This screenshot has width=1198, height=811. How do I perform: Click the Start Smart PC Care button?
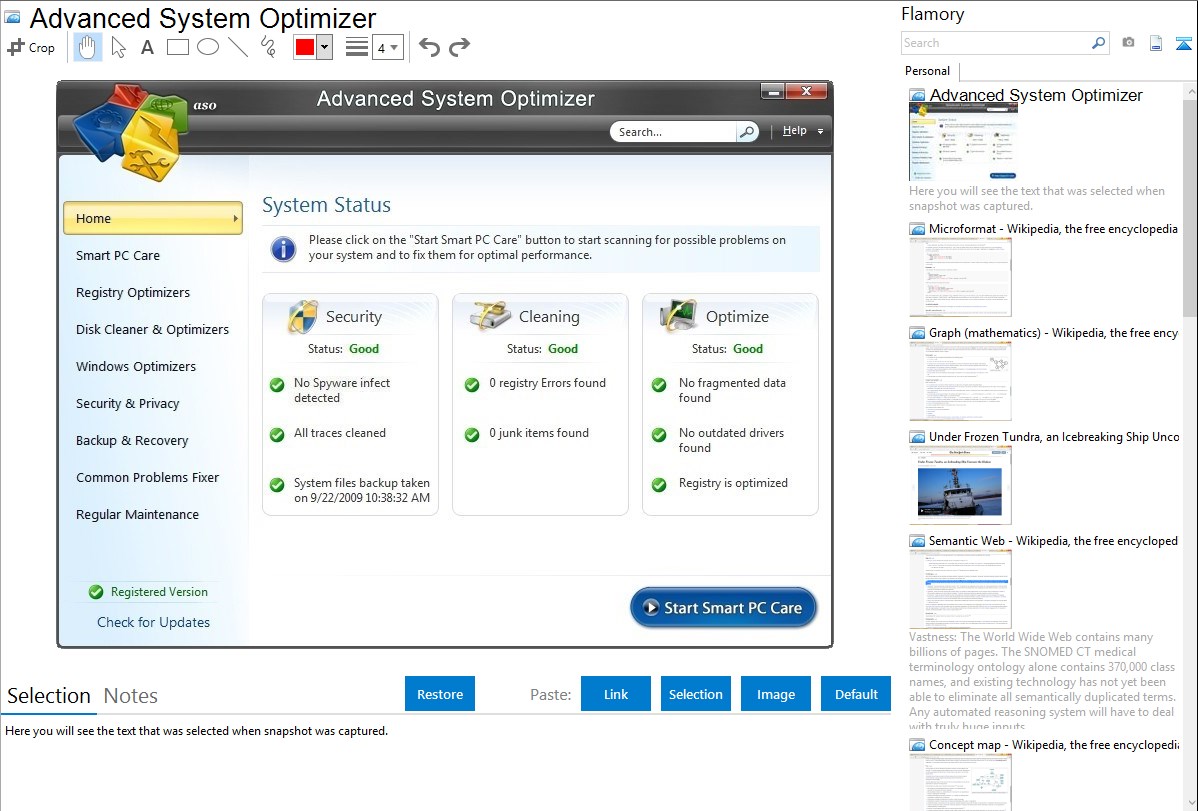coord(724,608)
